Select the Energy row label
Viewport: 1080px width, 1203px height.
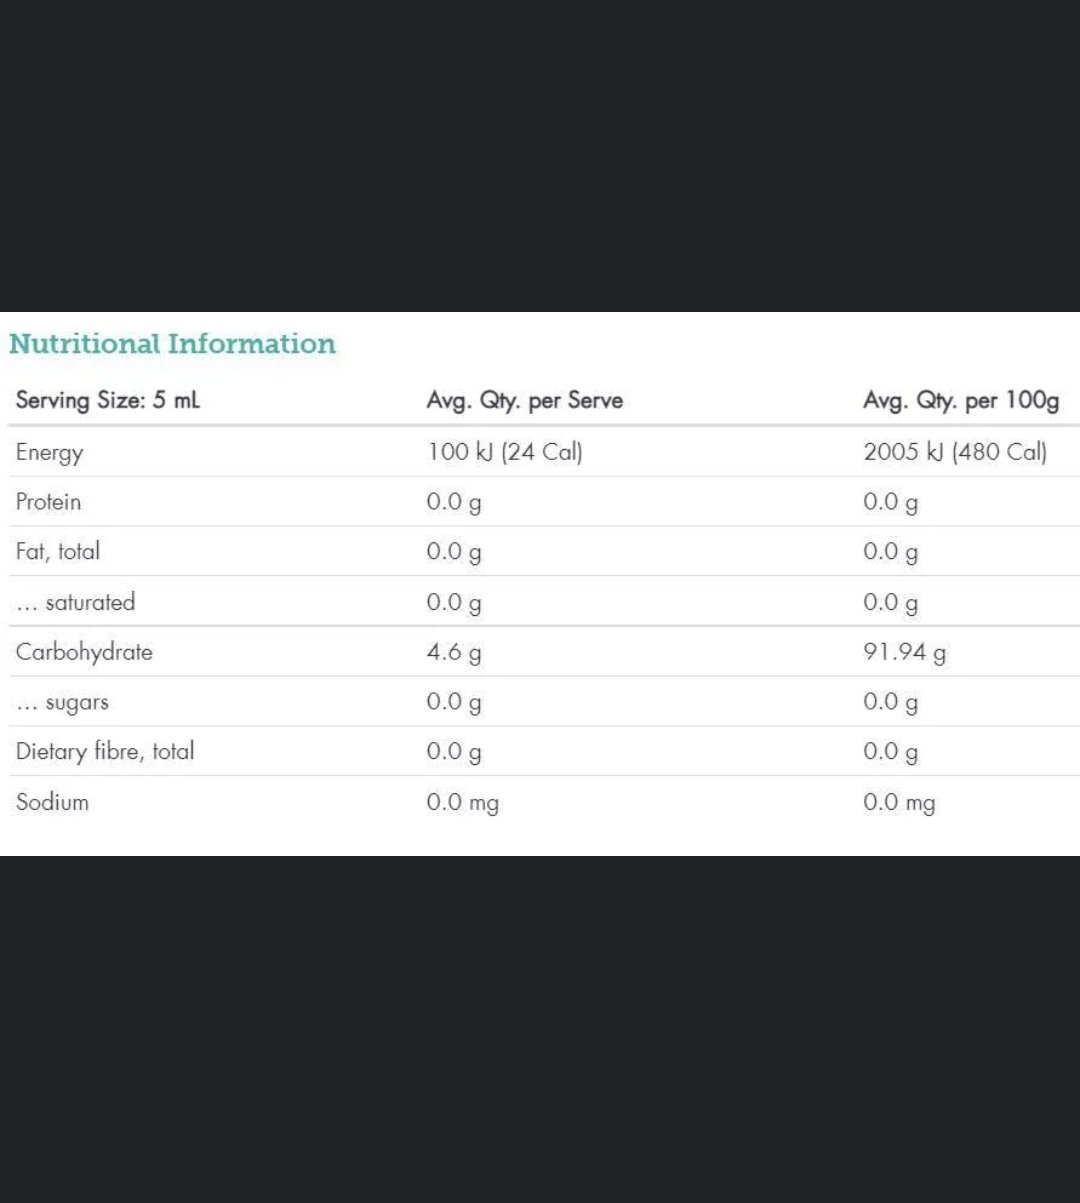49,452
